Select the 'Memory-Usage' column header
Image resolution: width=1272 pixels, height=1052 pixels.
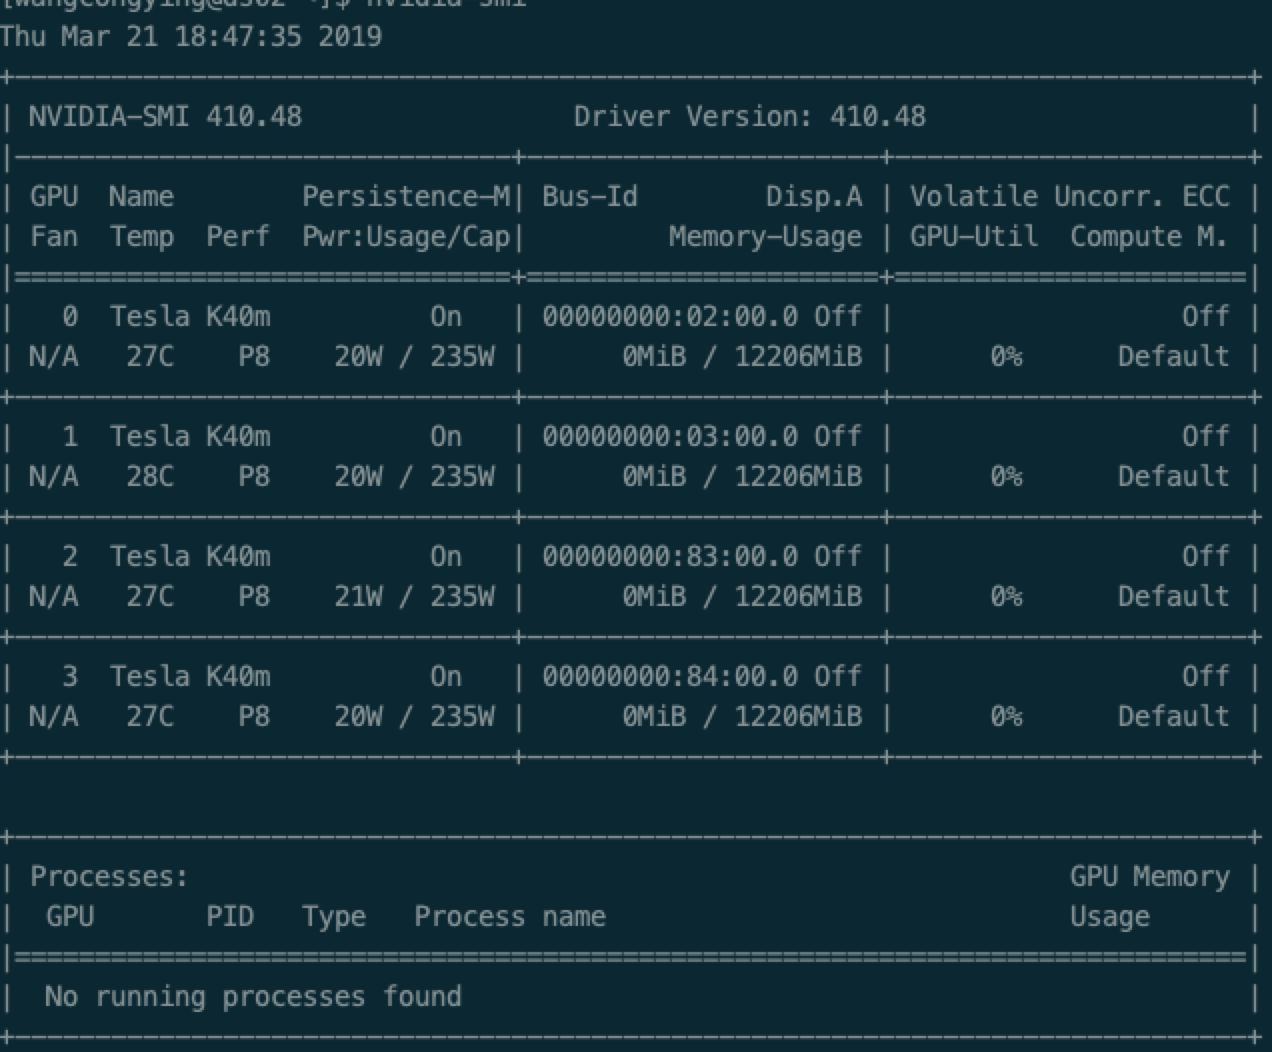pos(764,236)
